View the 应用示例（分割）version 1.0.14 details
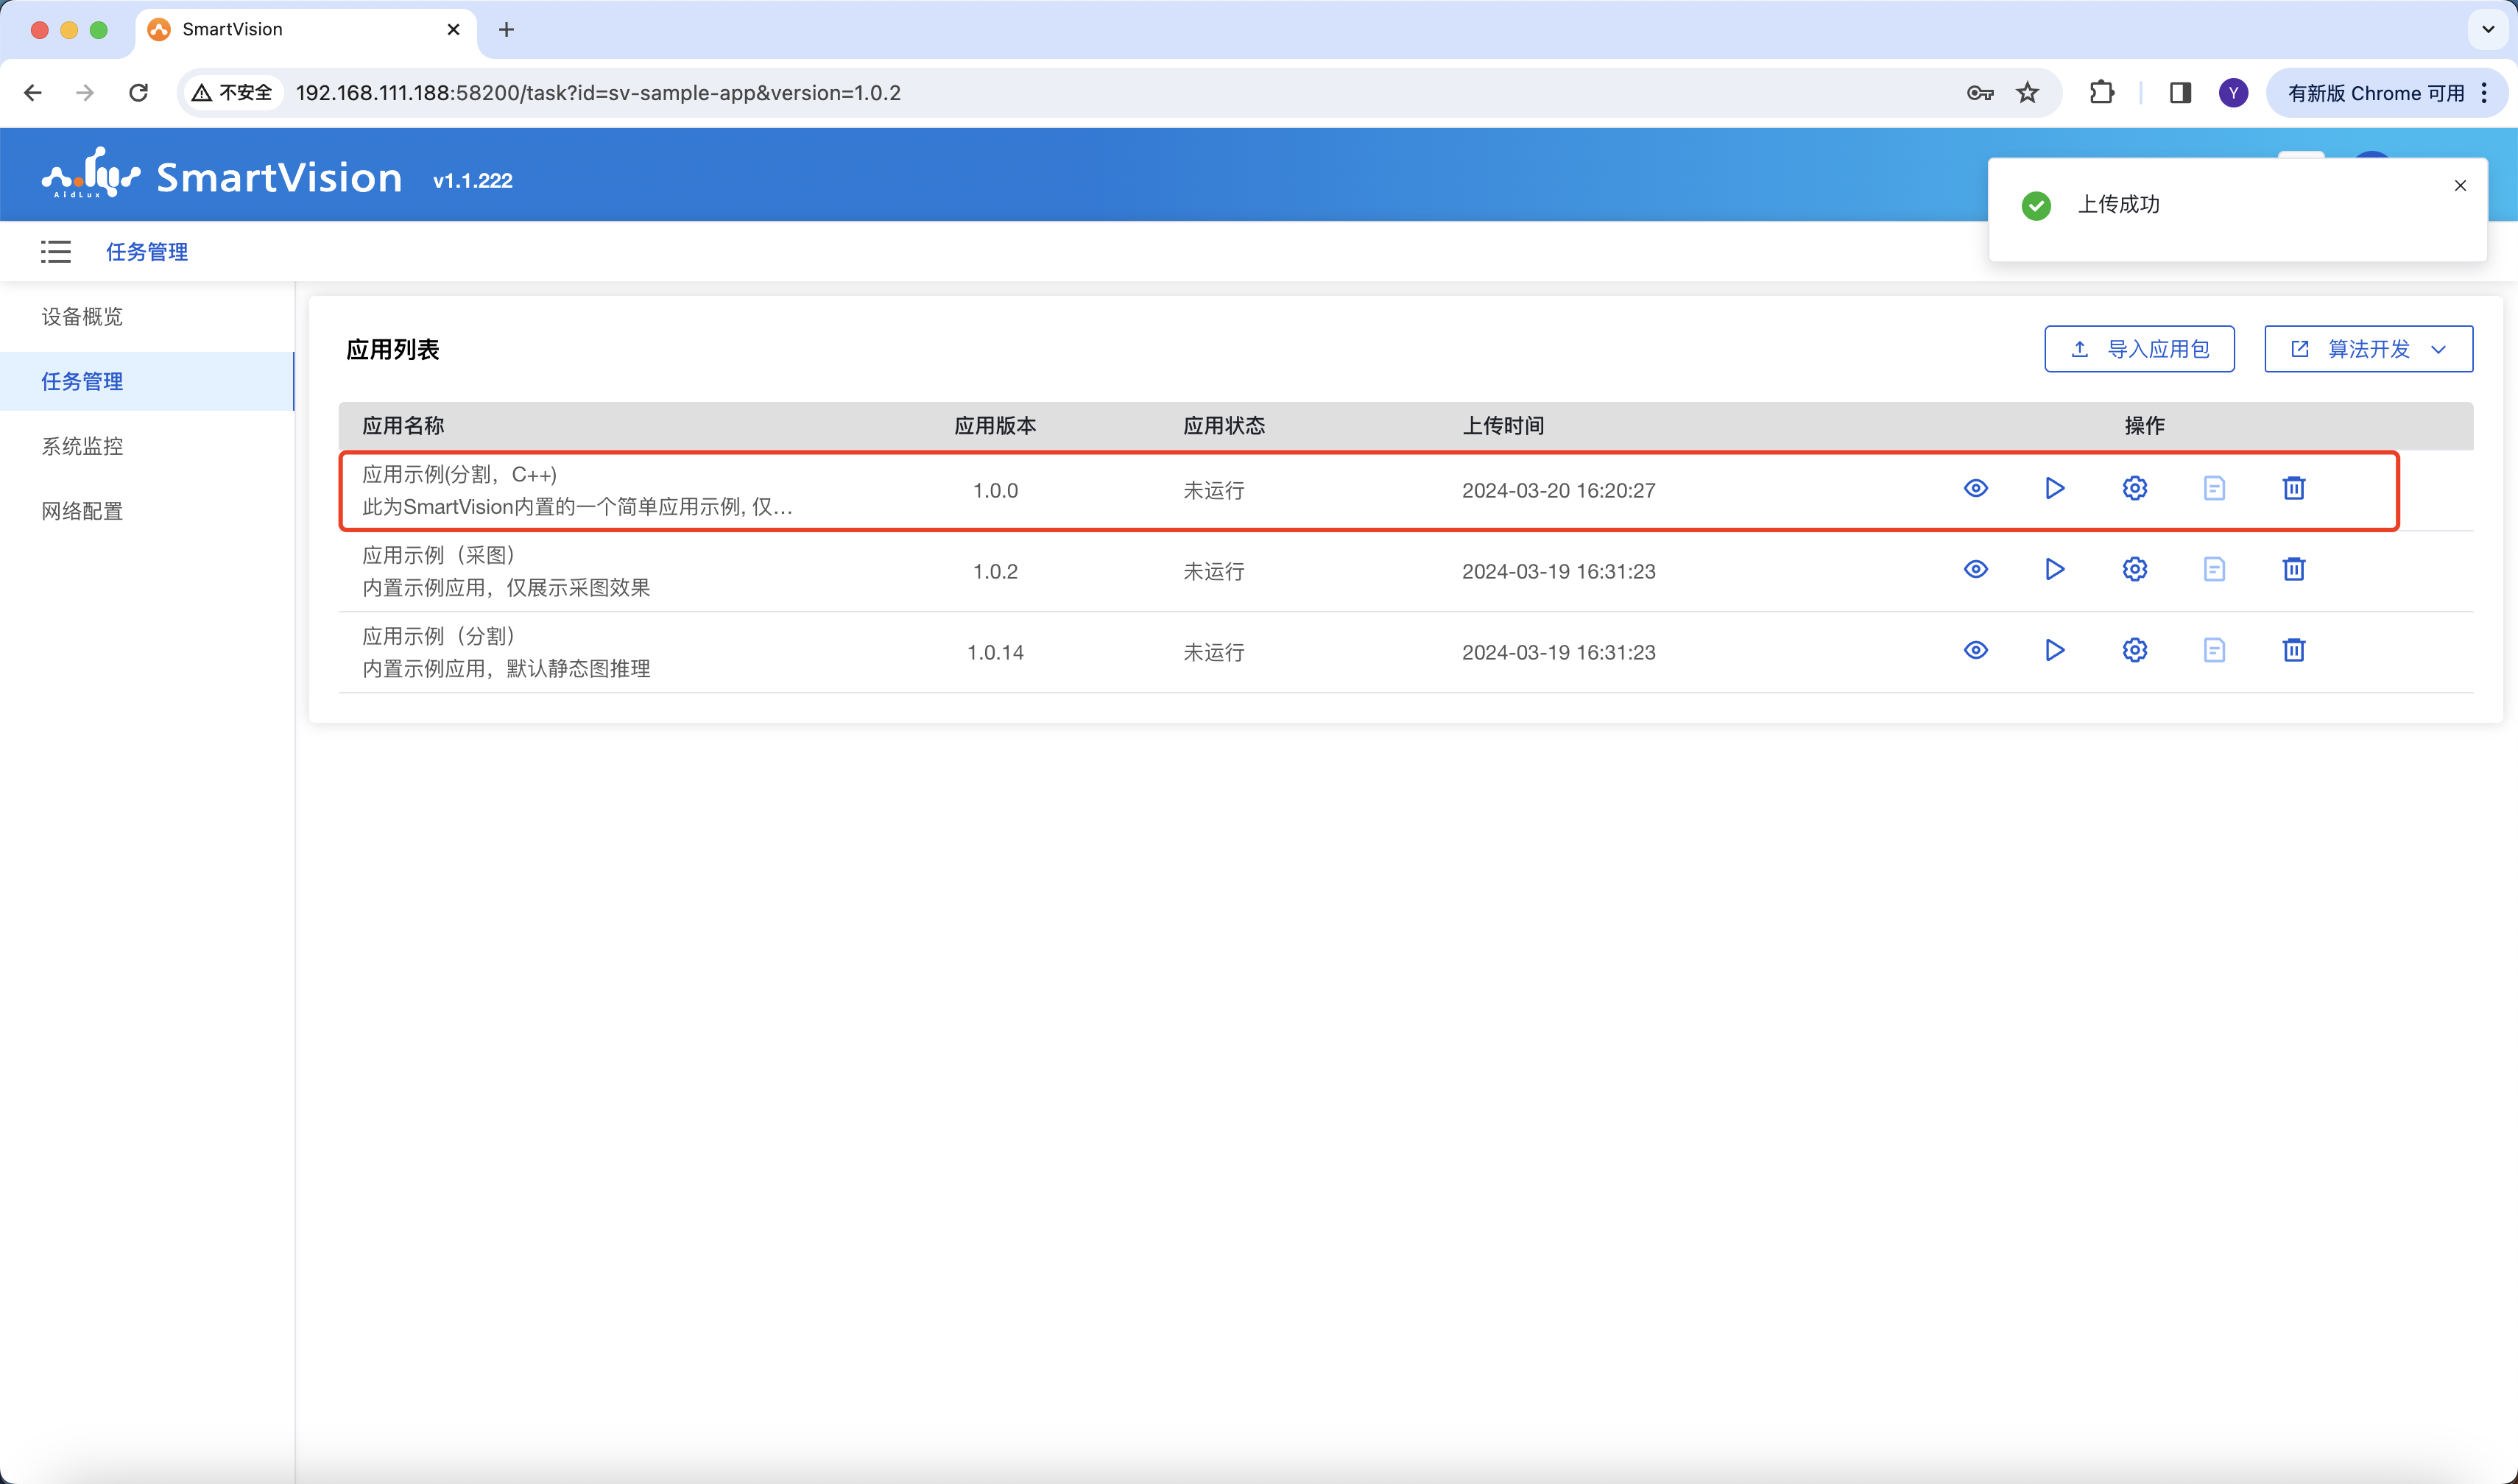Image resolution: width=2518 pixels, height=1484 pixels. tap(1975, 650)
